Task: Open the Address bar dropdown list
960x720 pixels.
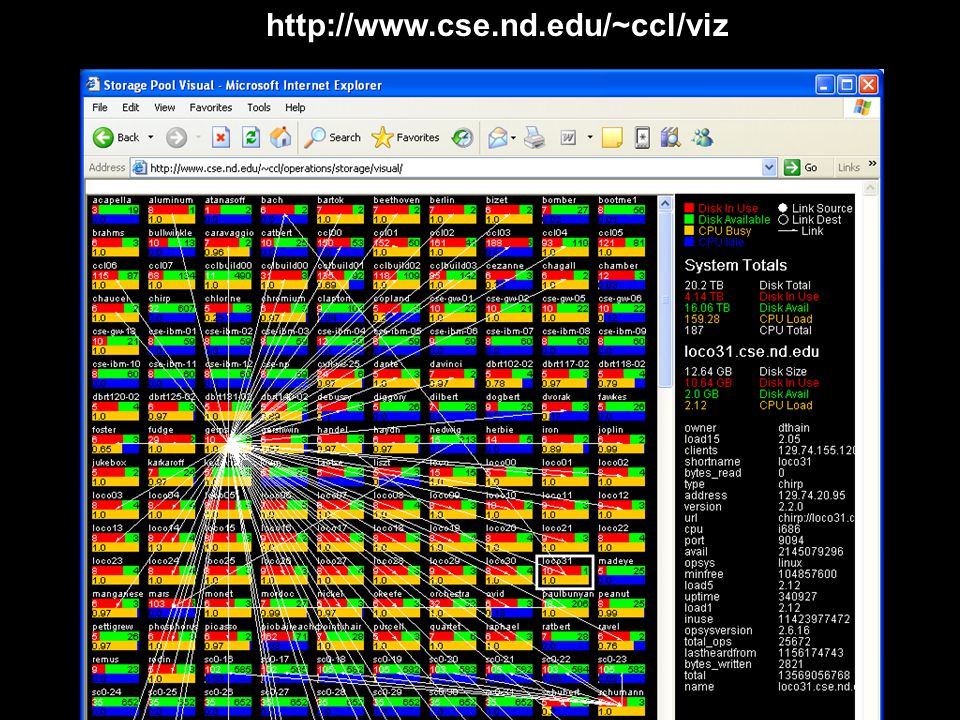Action: point(769,167)
